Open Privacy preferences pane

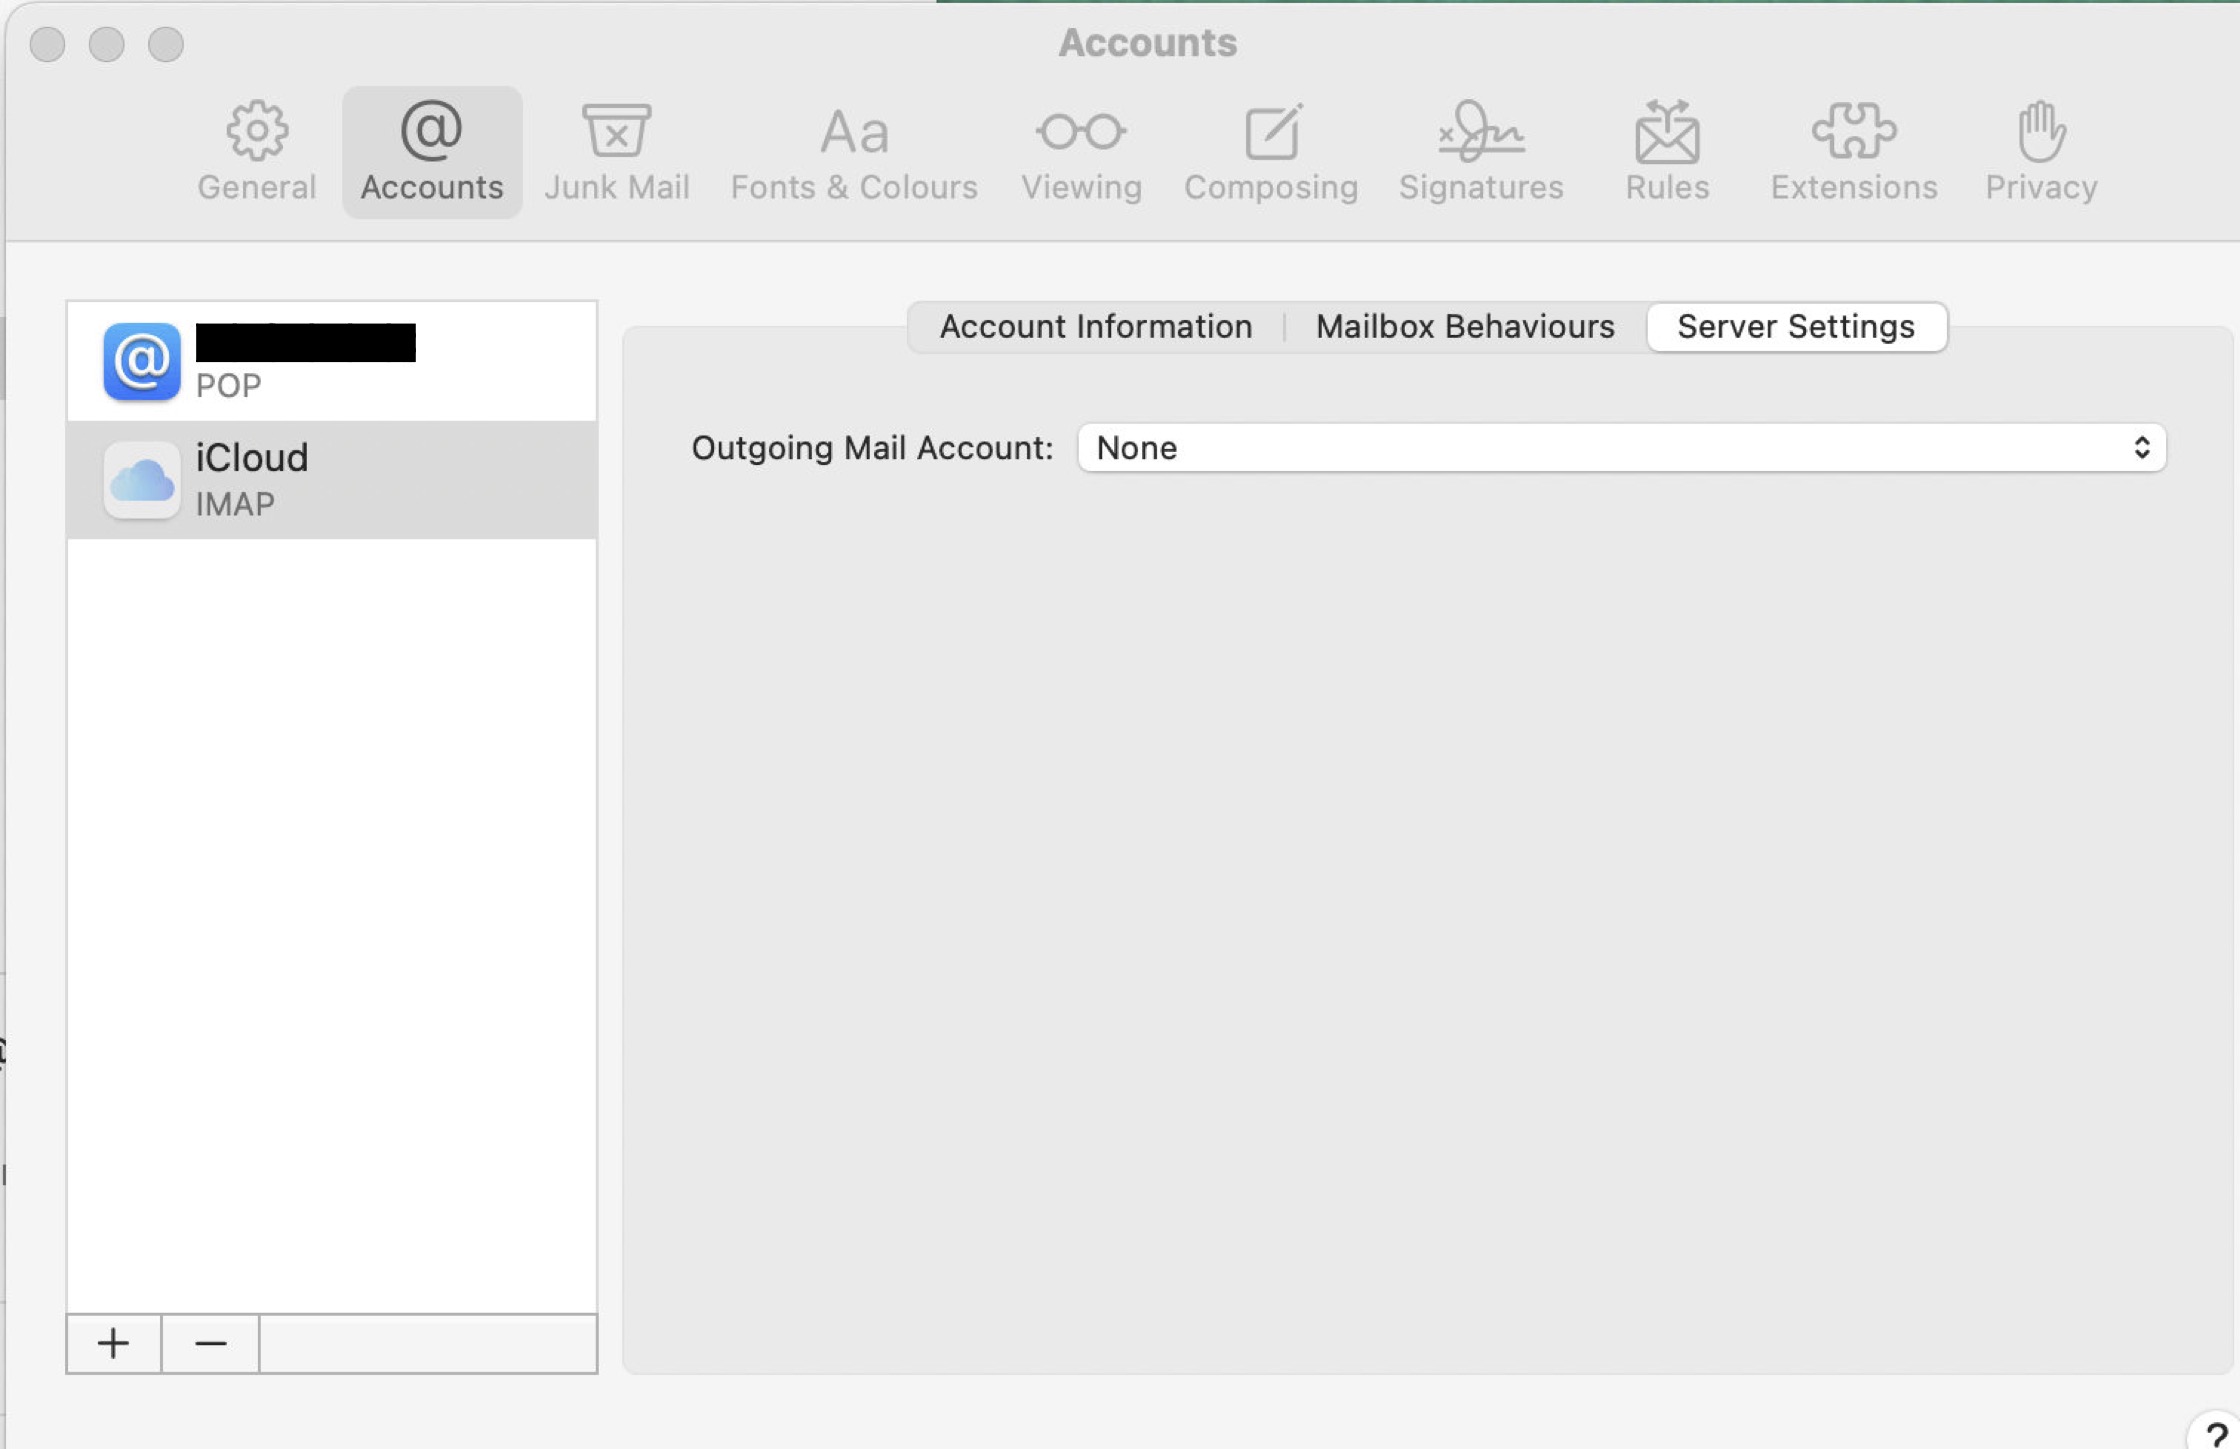2040,152
